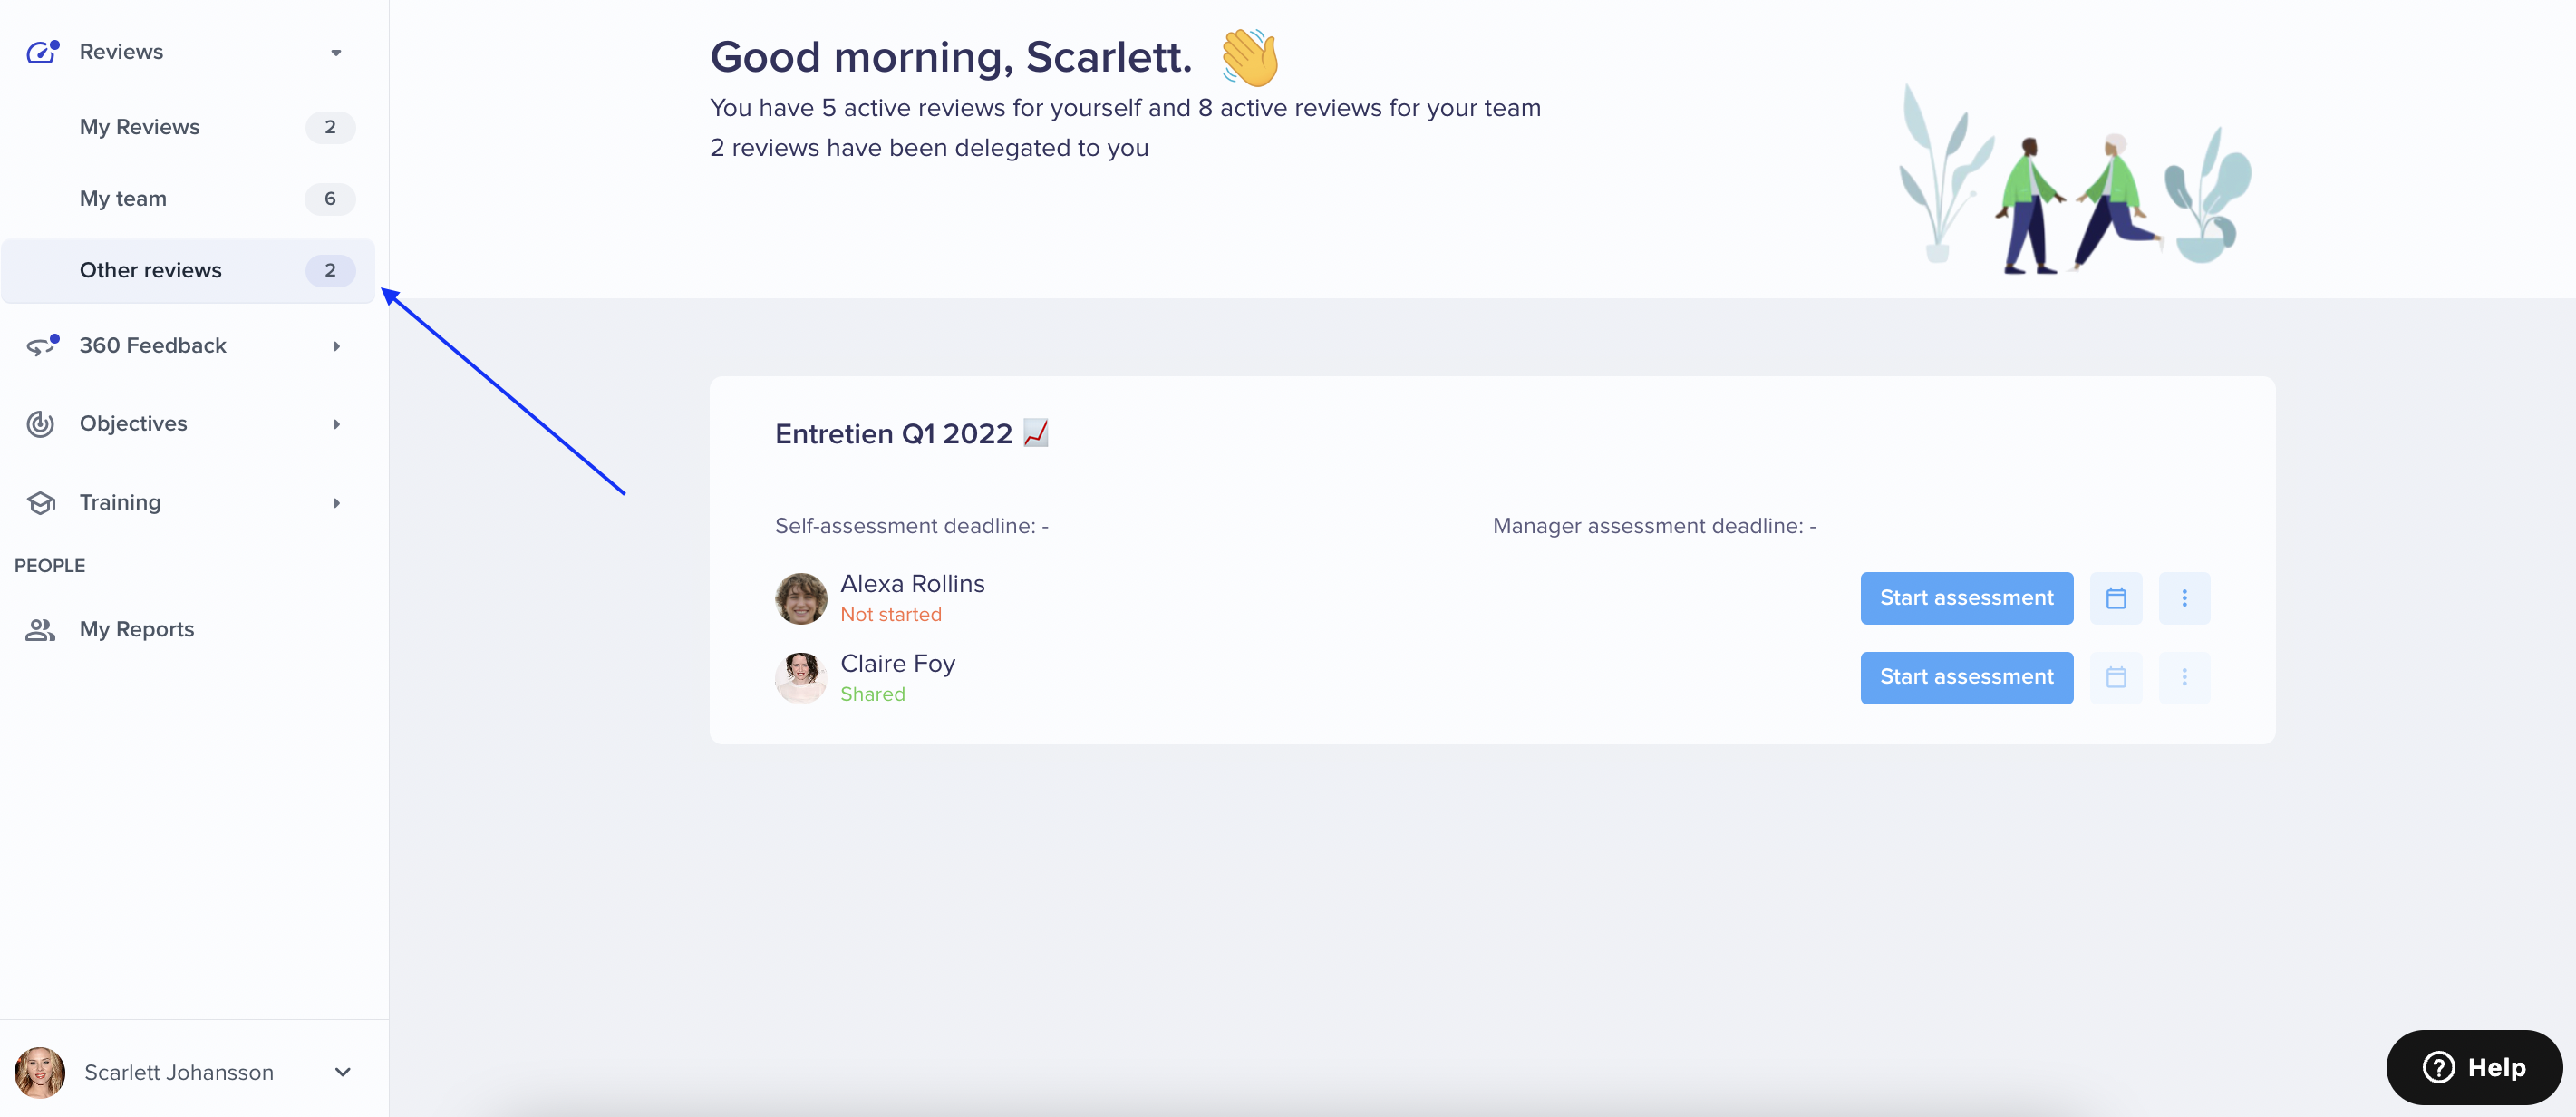
Task: Click the Help button
Action: (x=2473, y=1067)
